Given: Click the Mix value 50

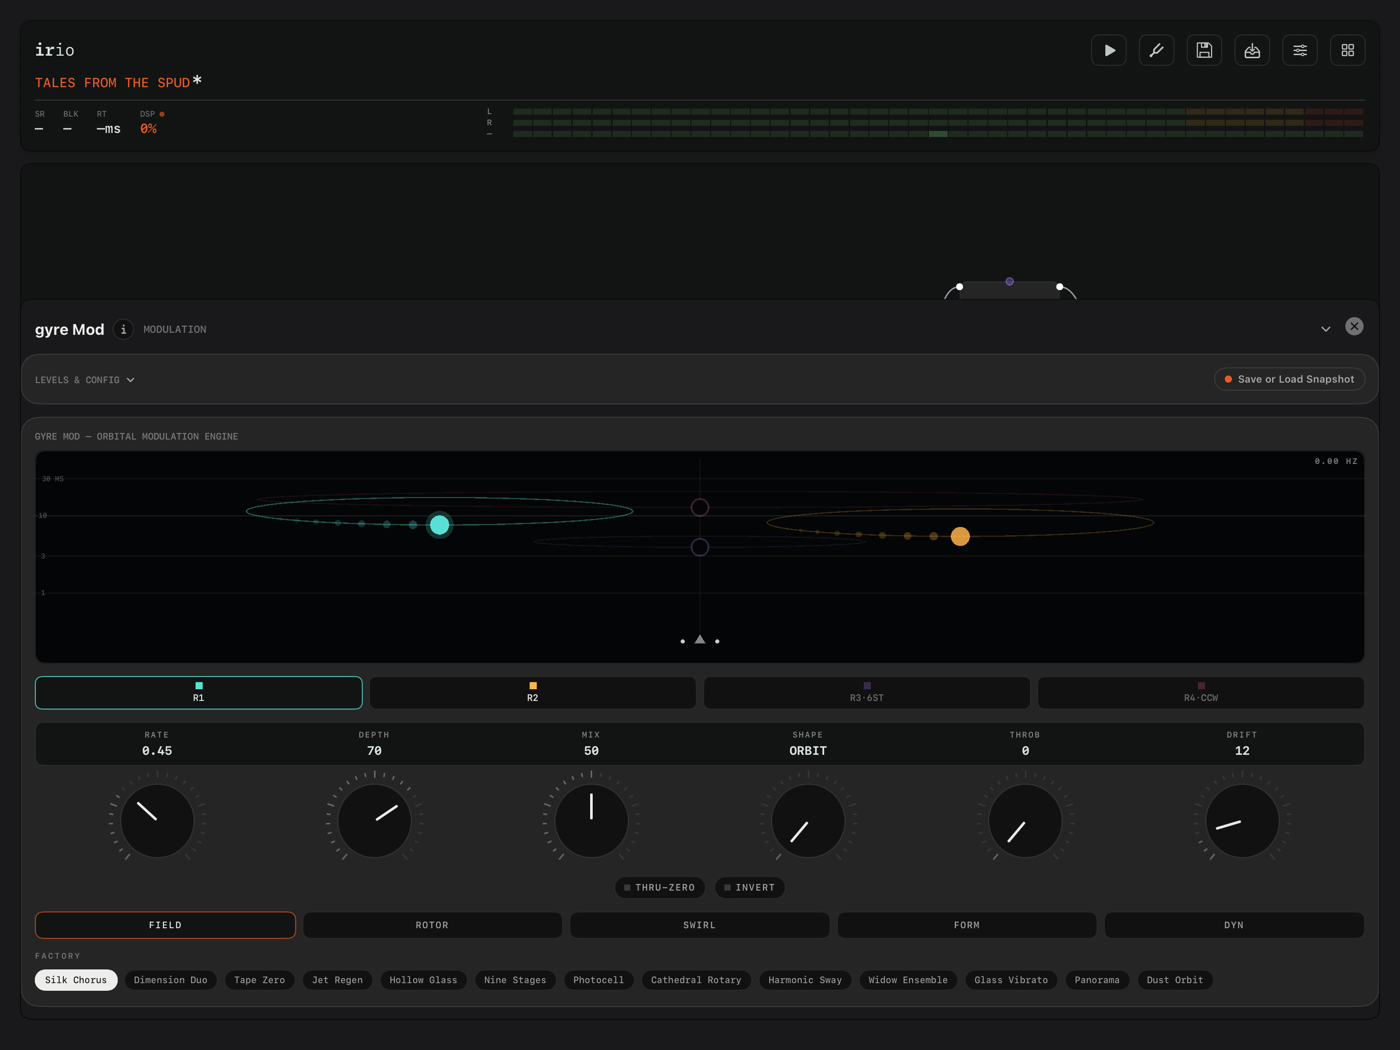Looking at the screenshot, I should tap(591, 751).
